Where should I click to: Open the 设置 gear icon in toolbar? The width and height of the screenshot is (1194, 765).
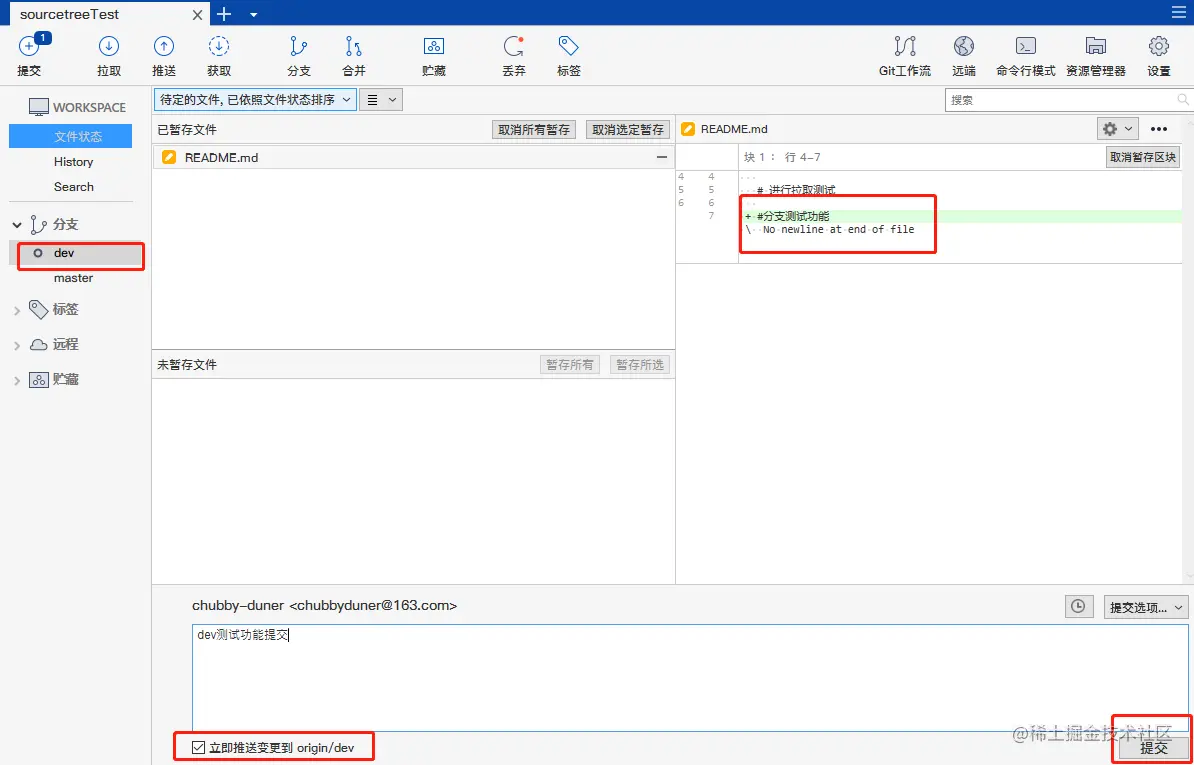[1159, 47]
